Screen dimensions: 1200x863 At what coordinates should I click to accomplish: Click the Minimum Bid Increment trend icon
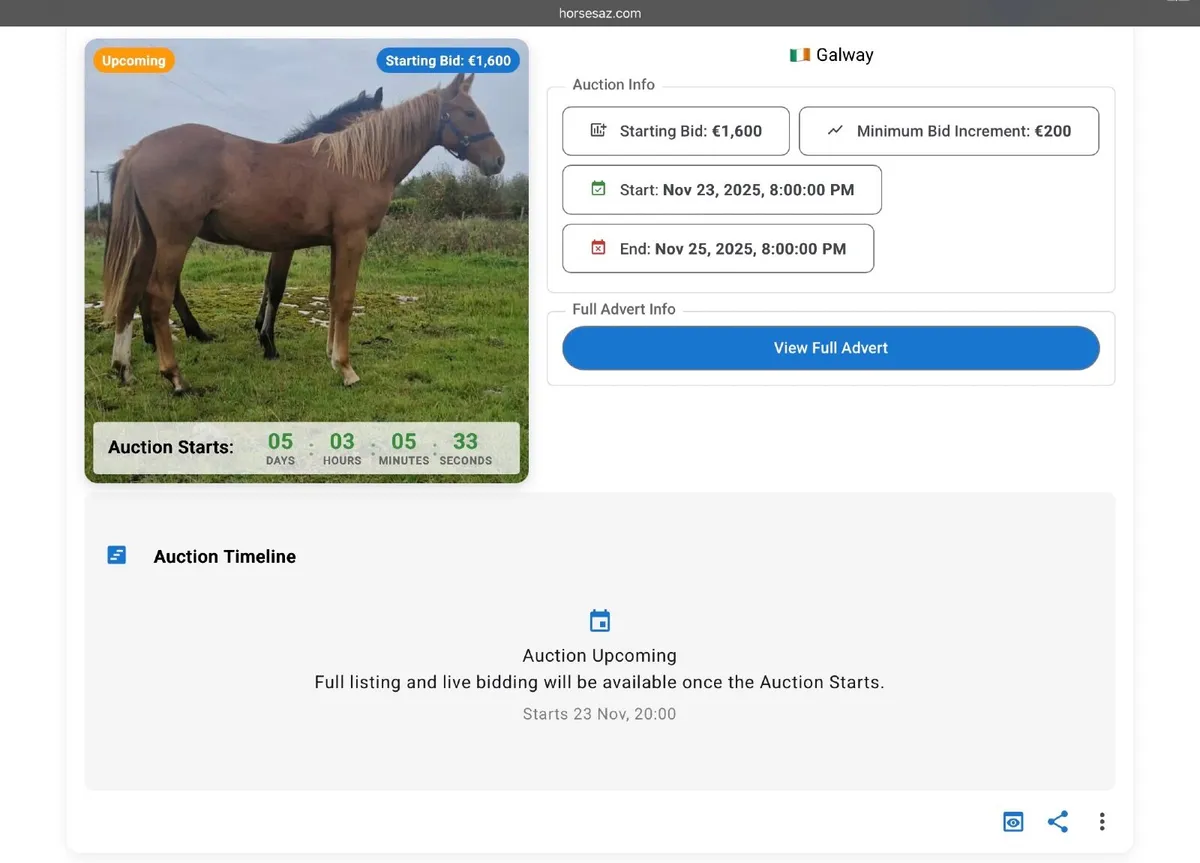[x=837, y=130]
